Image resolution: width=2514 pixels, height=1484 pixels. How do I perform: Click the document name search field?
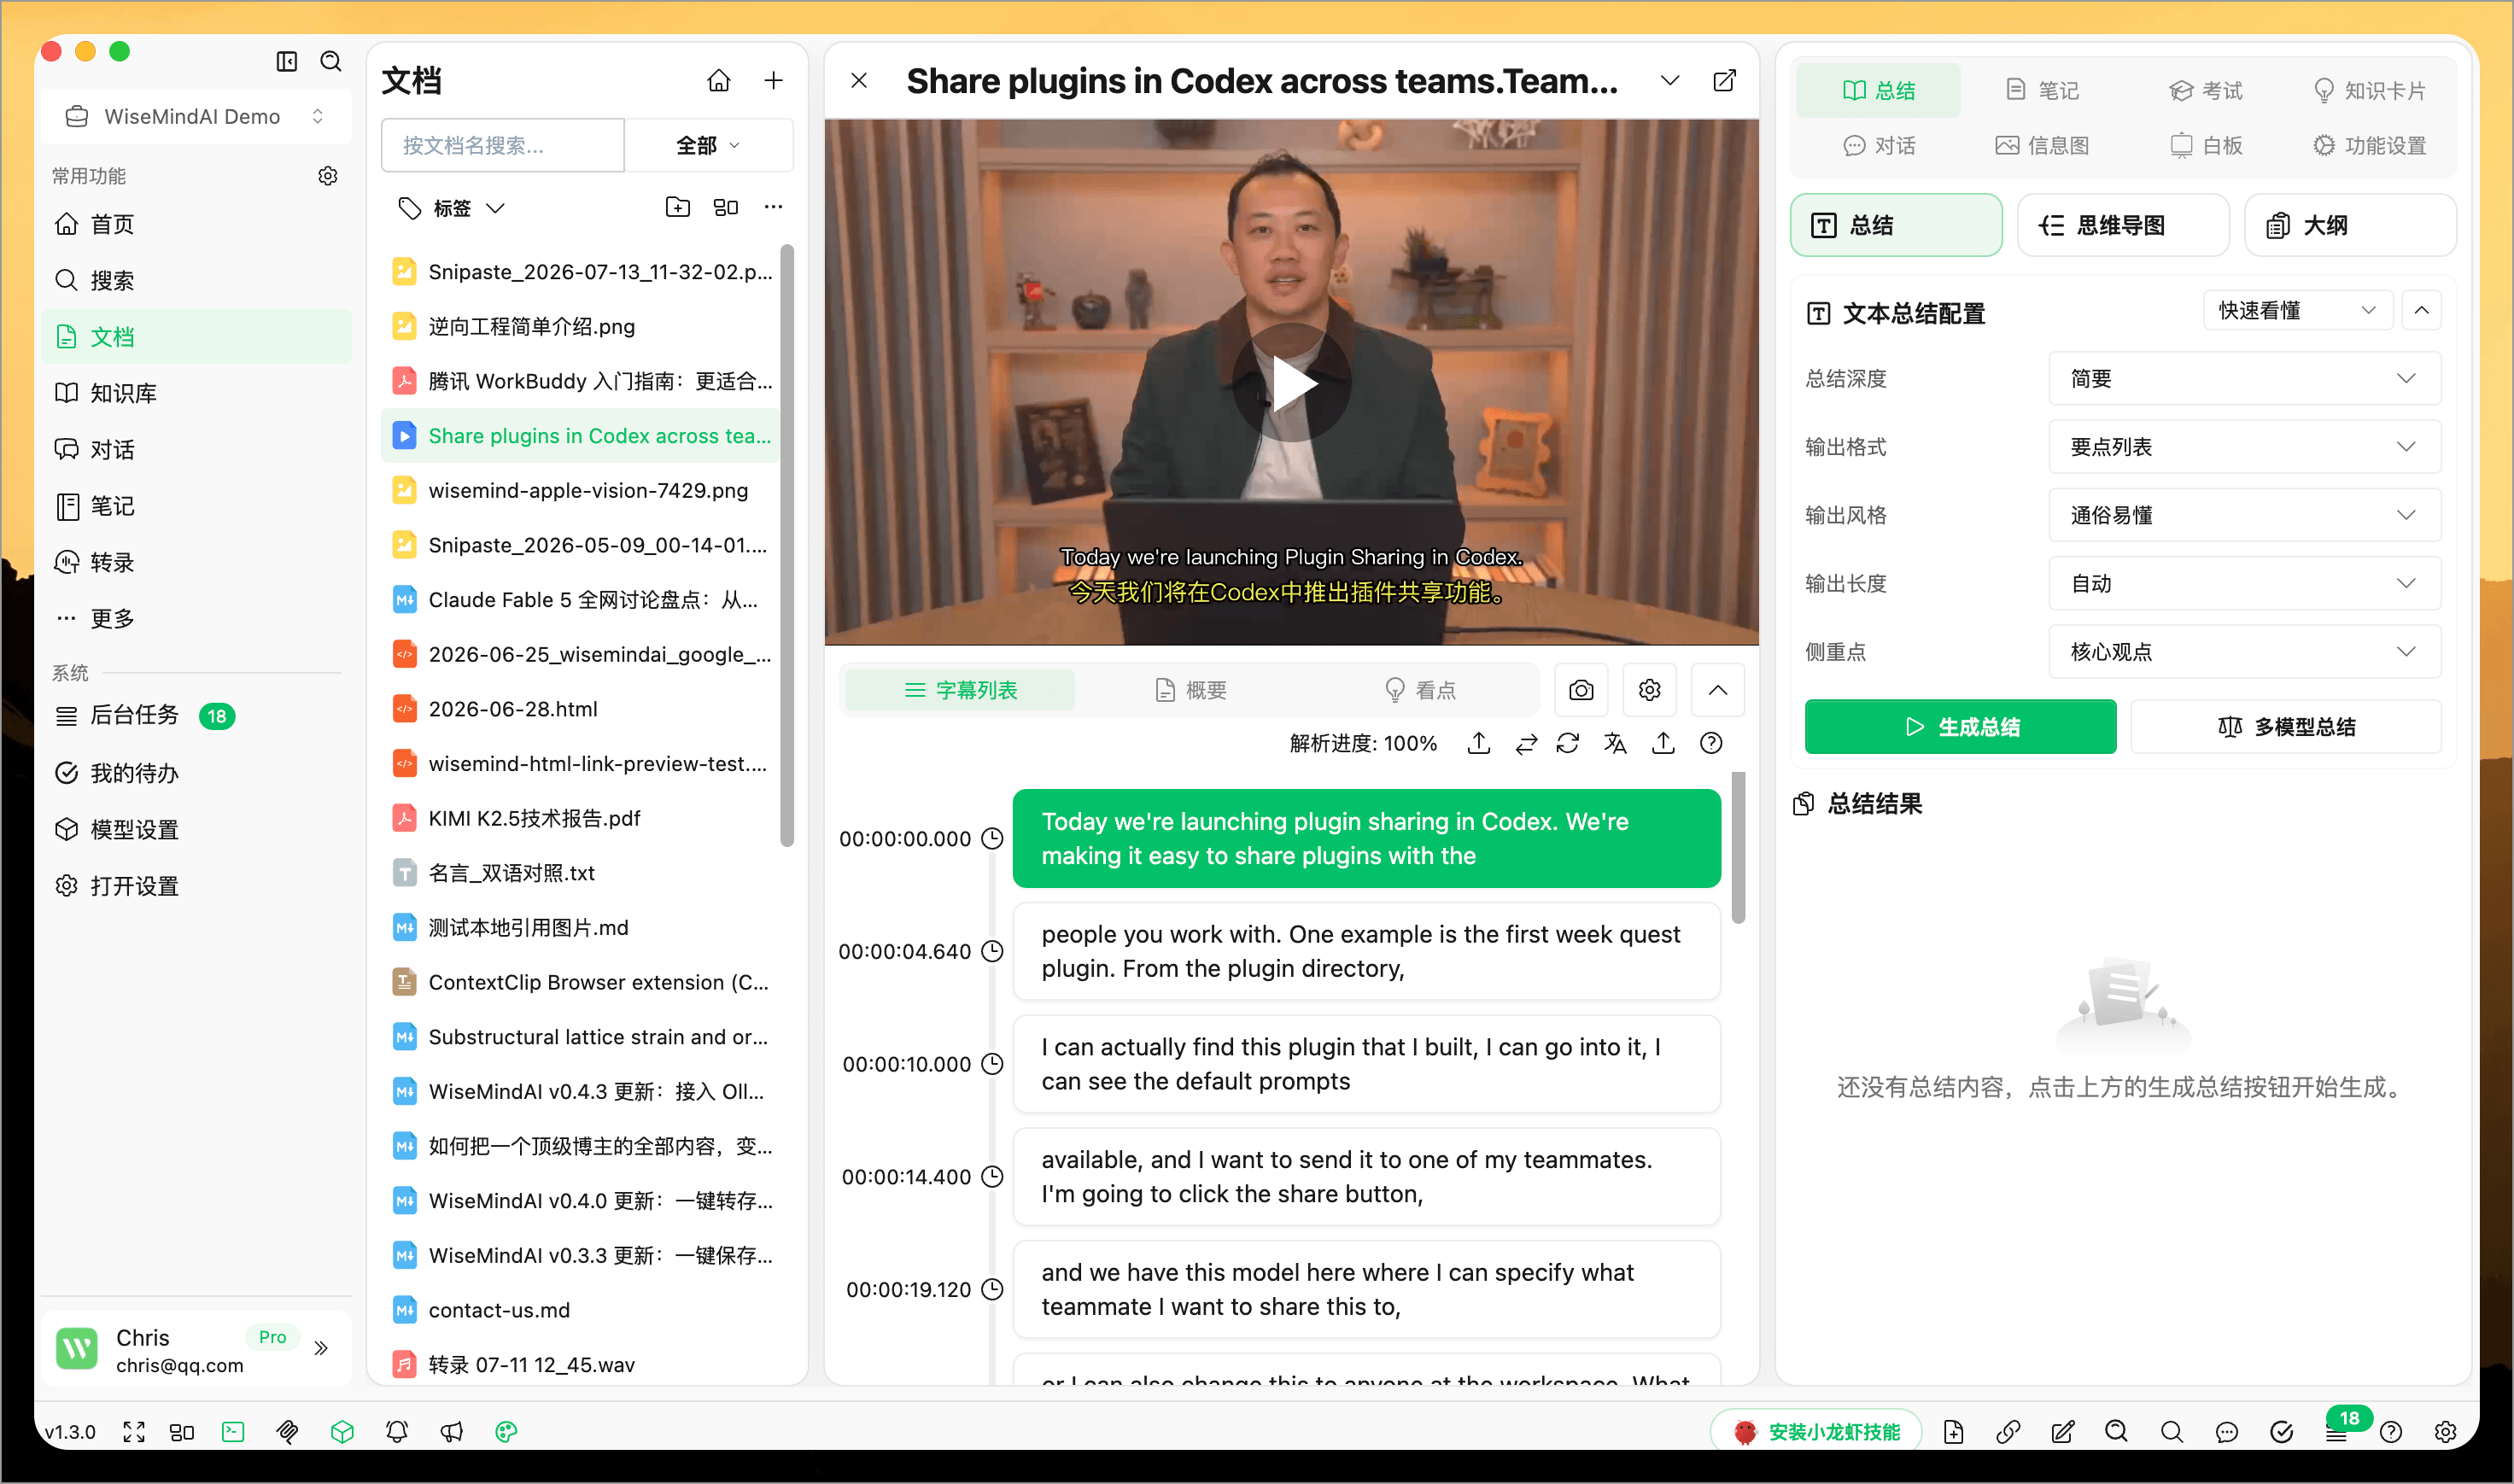point(503,146)
